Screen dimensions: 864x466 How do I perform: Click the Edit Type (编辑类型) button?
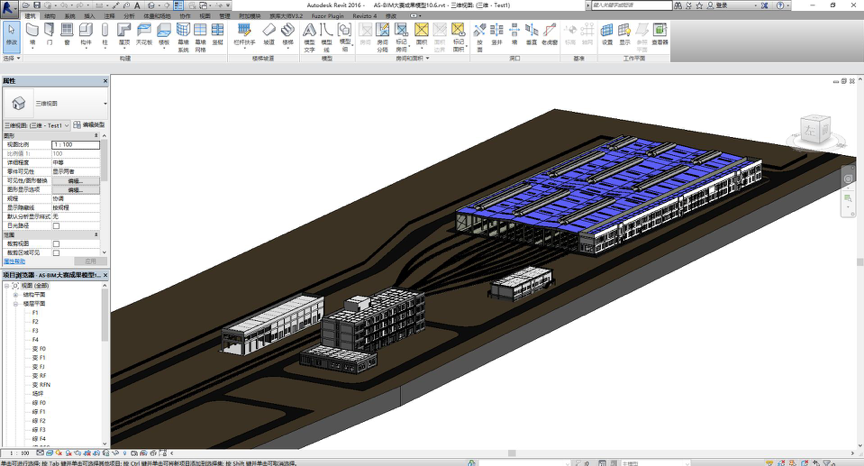click(90, 126)
